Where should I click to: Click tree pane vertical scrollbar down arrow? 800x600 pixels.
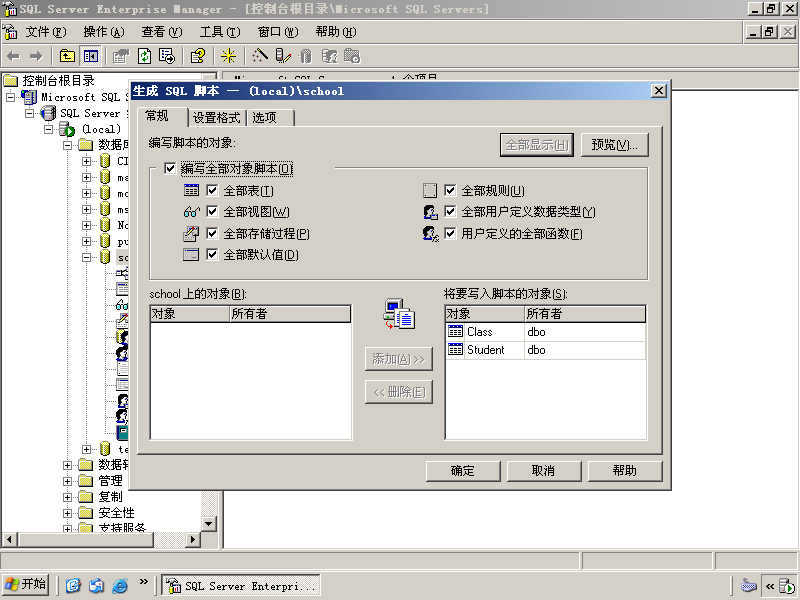pyautogui.click(x=208, y=524)
